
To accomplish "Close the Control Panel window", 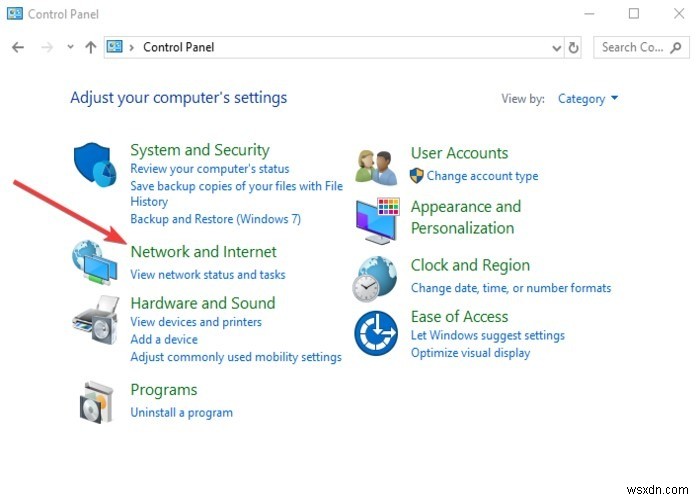I will (679, 14).
